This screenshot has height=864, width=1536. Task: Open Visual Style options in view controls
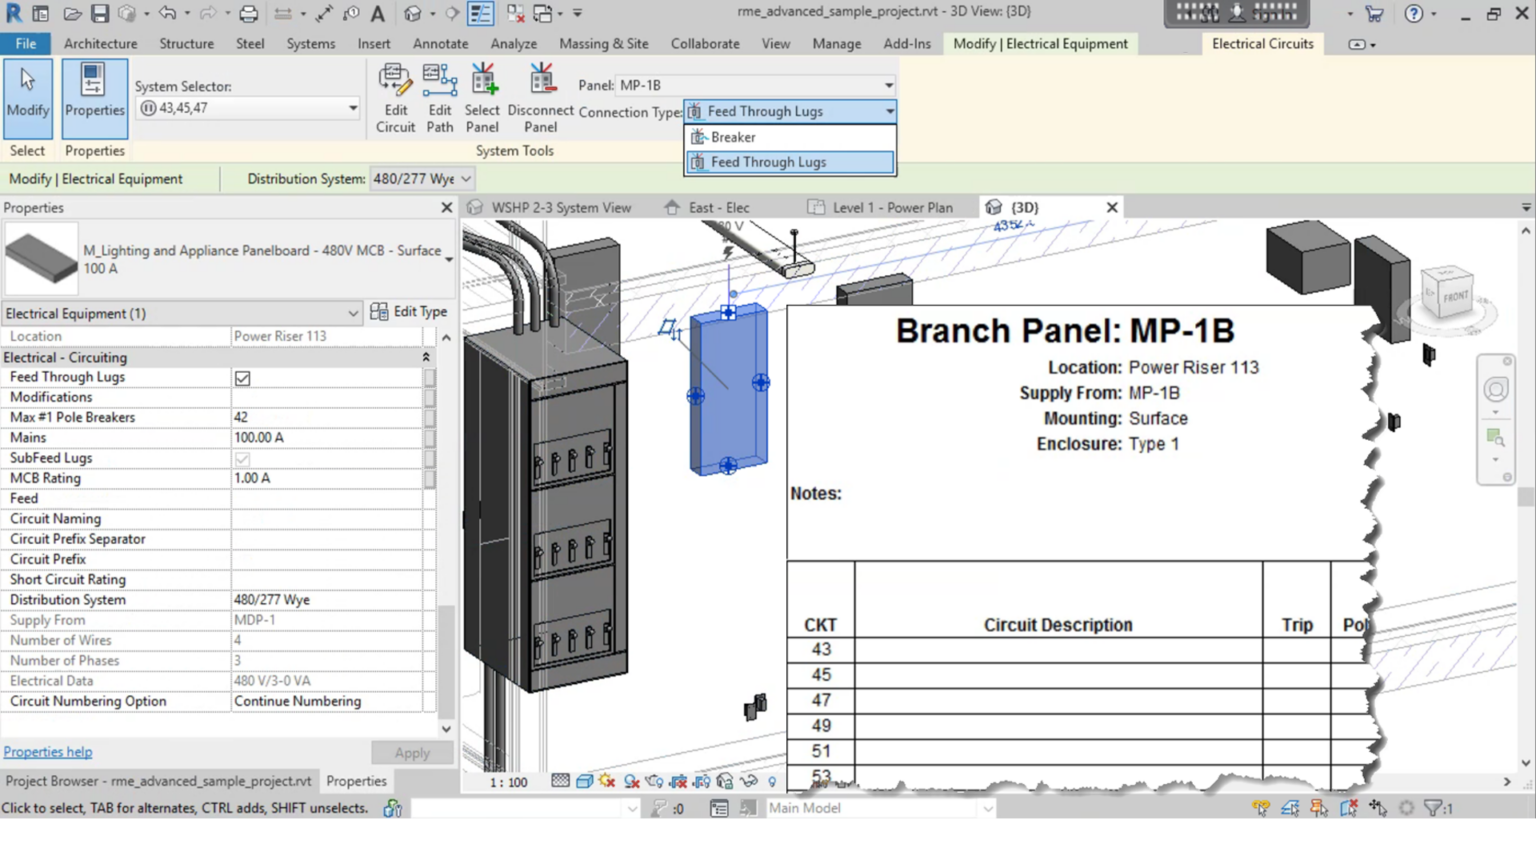click(x=585, y=782)
